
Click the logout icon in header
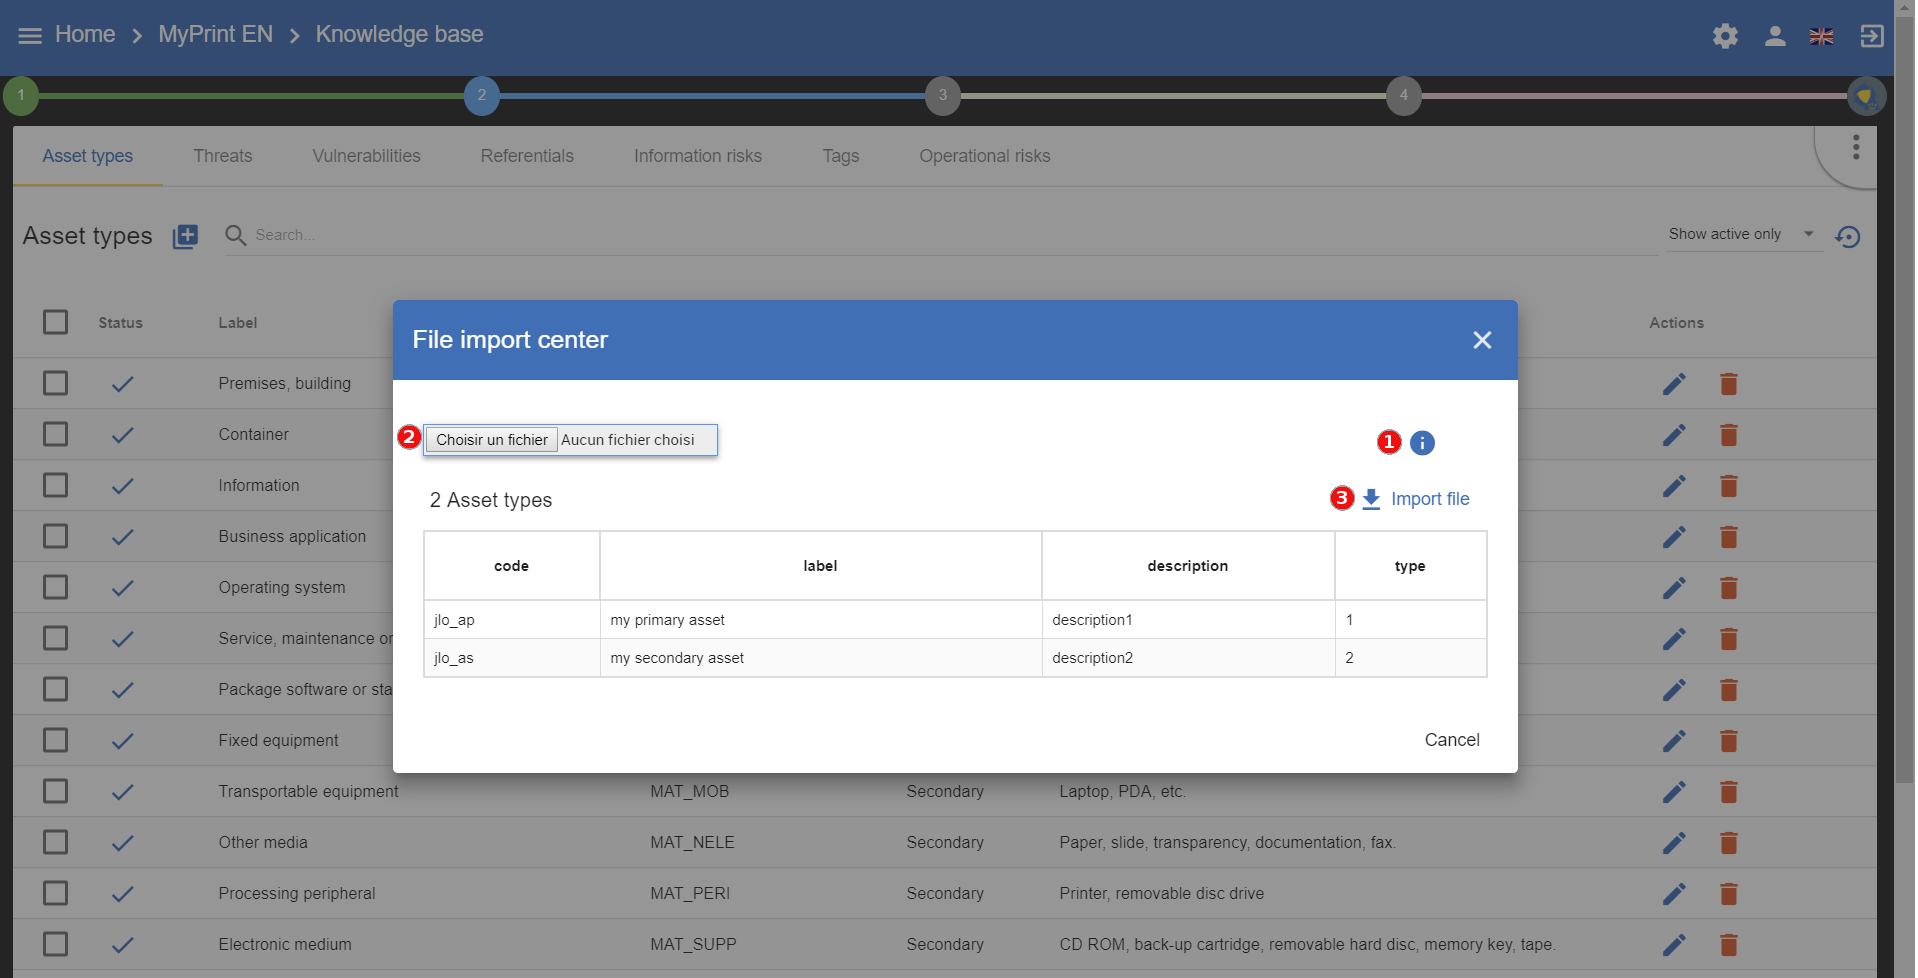click(1871, 36)
